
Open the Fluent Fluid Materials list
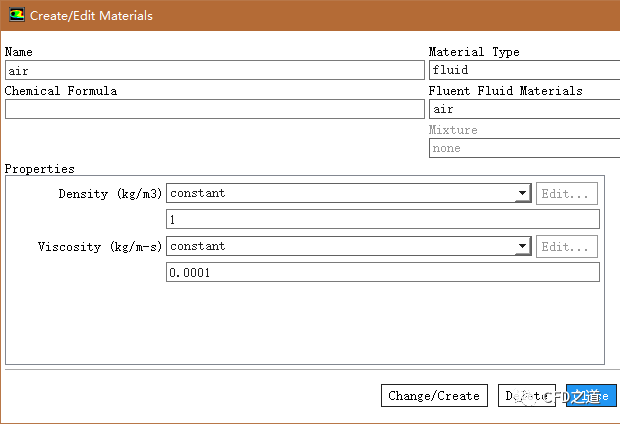pyautogui.click(x=523, y=110)
